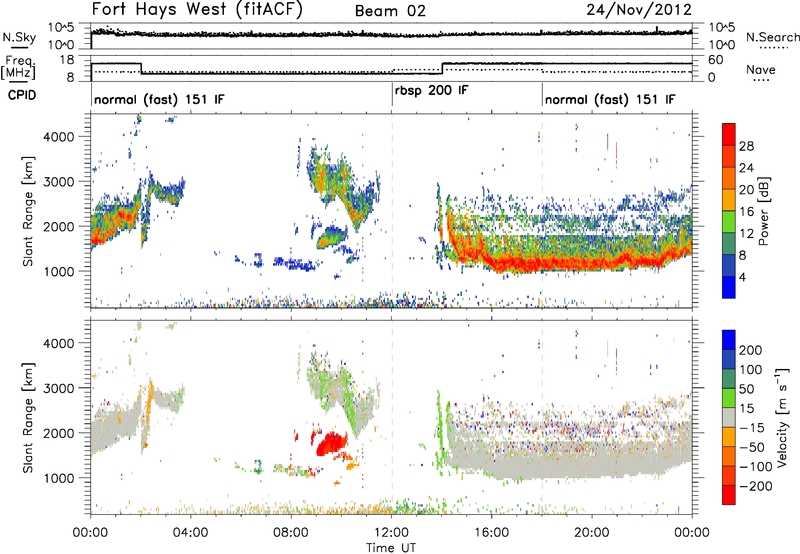Click the '18' frequency axis tick

(67, 60)
